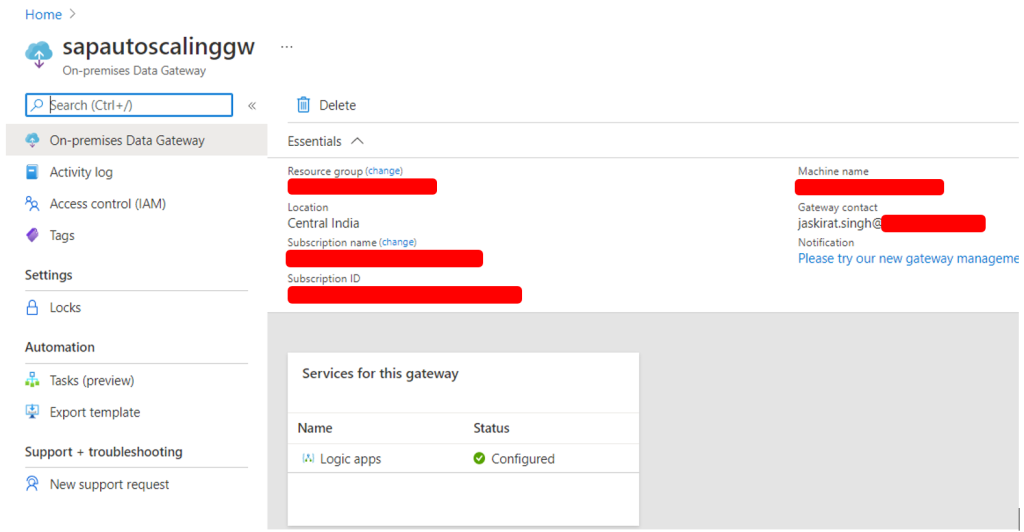Click the breadcrumb chevron after Home
The image size is (1024, 532).
tap(72, 14)
